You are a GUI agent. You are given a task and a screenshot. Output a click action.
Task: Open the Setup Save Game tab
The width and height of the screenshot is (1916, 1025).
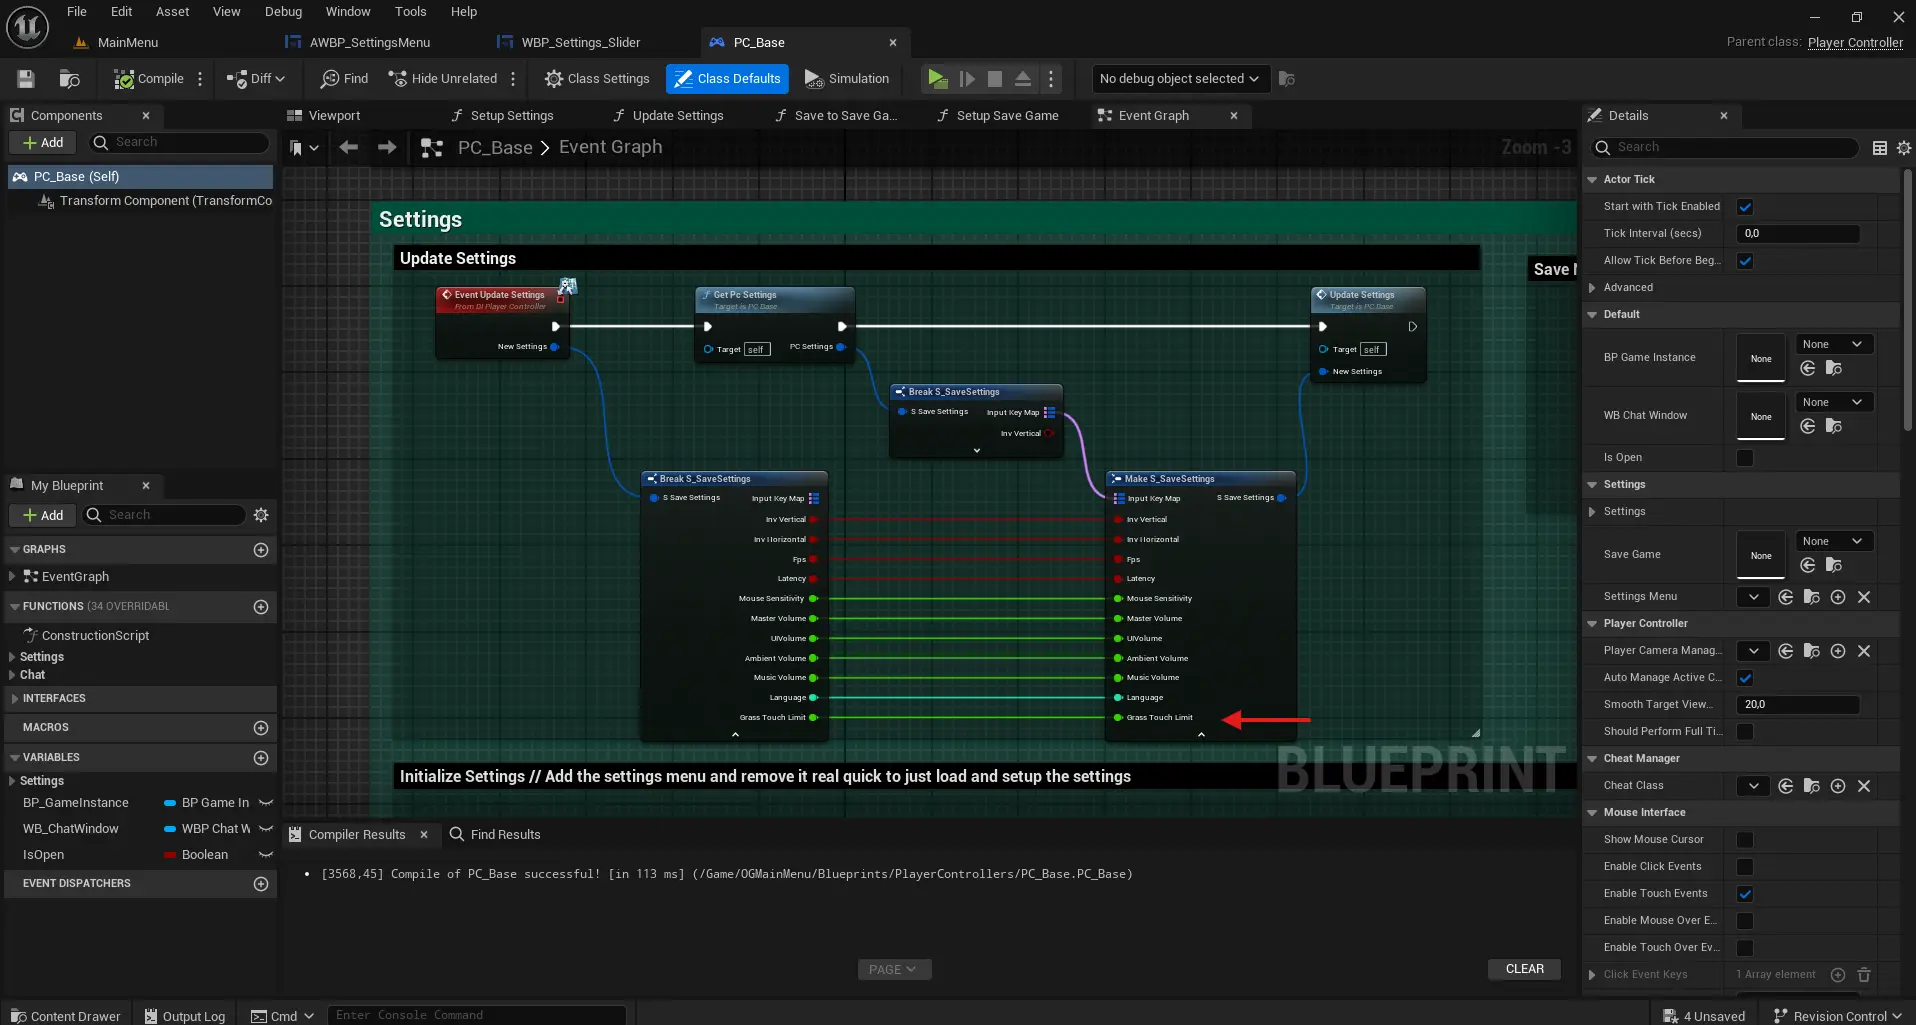coord(1007,116)
